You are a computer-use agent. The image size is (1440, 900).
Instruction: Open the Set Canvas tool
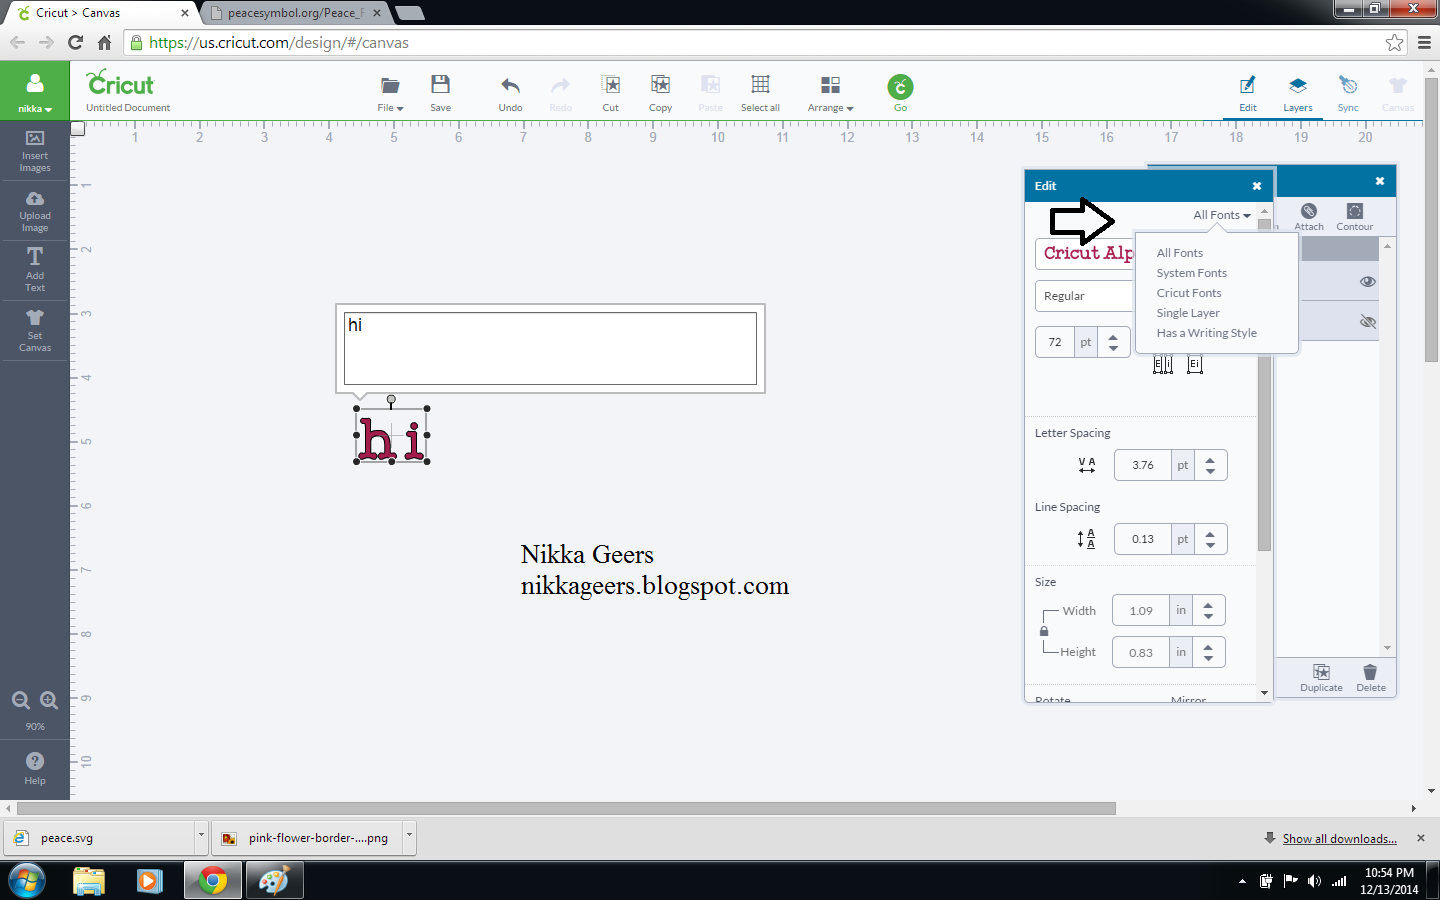[x=35, y=330]
